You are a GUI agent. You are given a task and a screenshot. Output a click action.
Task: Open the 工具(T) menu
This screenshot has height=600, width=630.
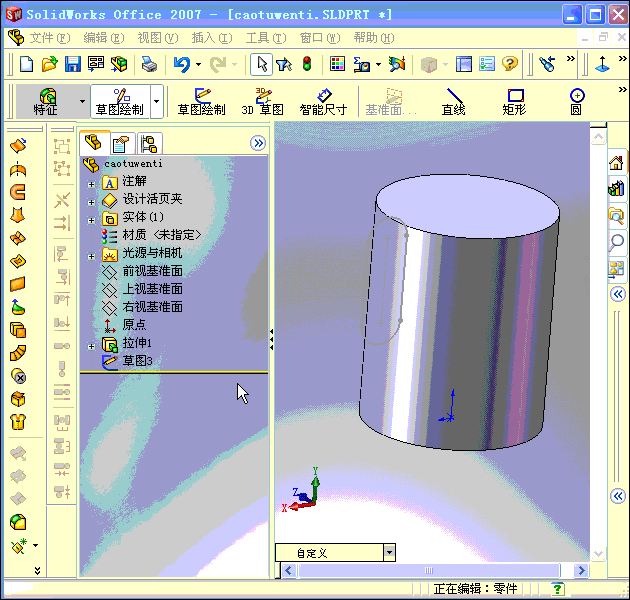coord(266,38)
